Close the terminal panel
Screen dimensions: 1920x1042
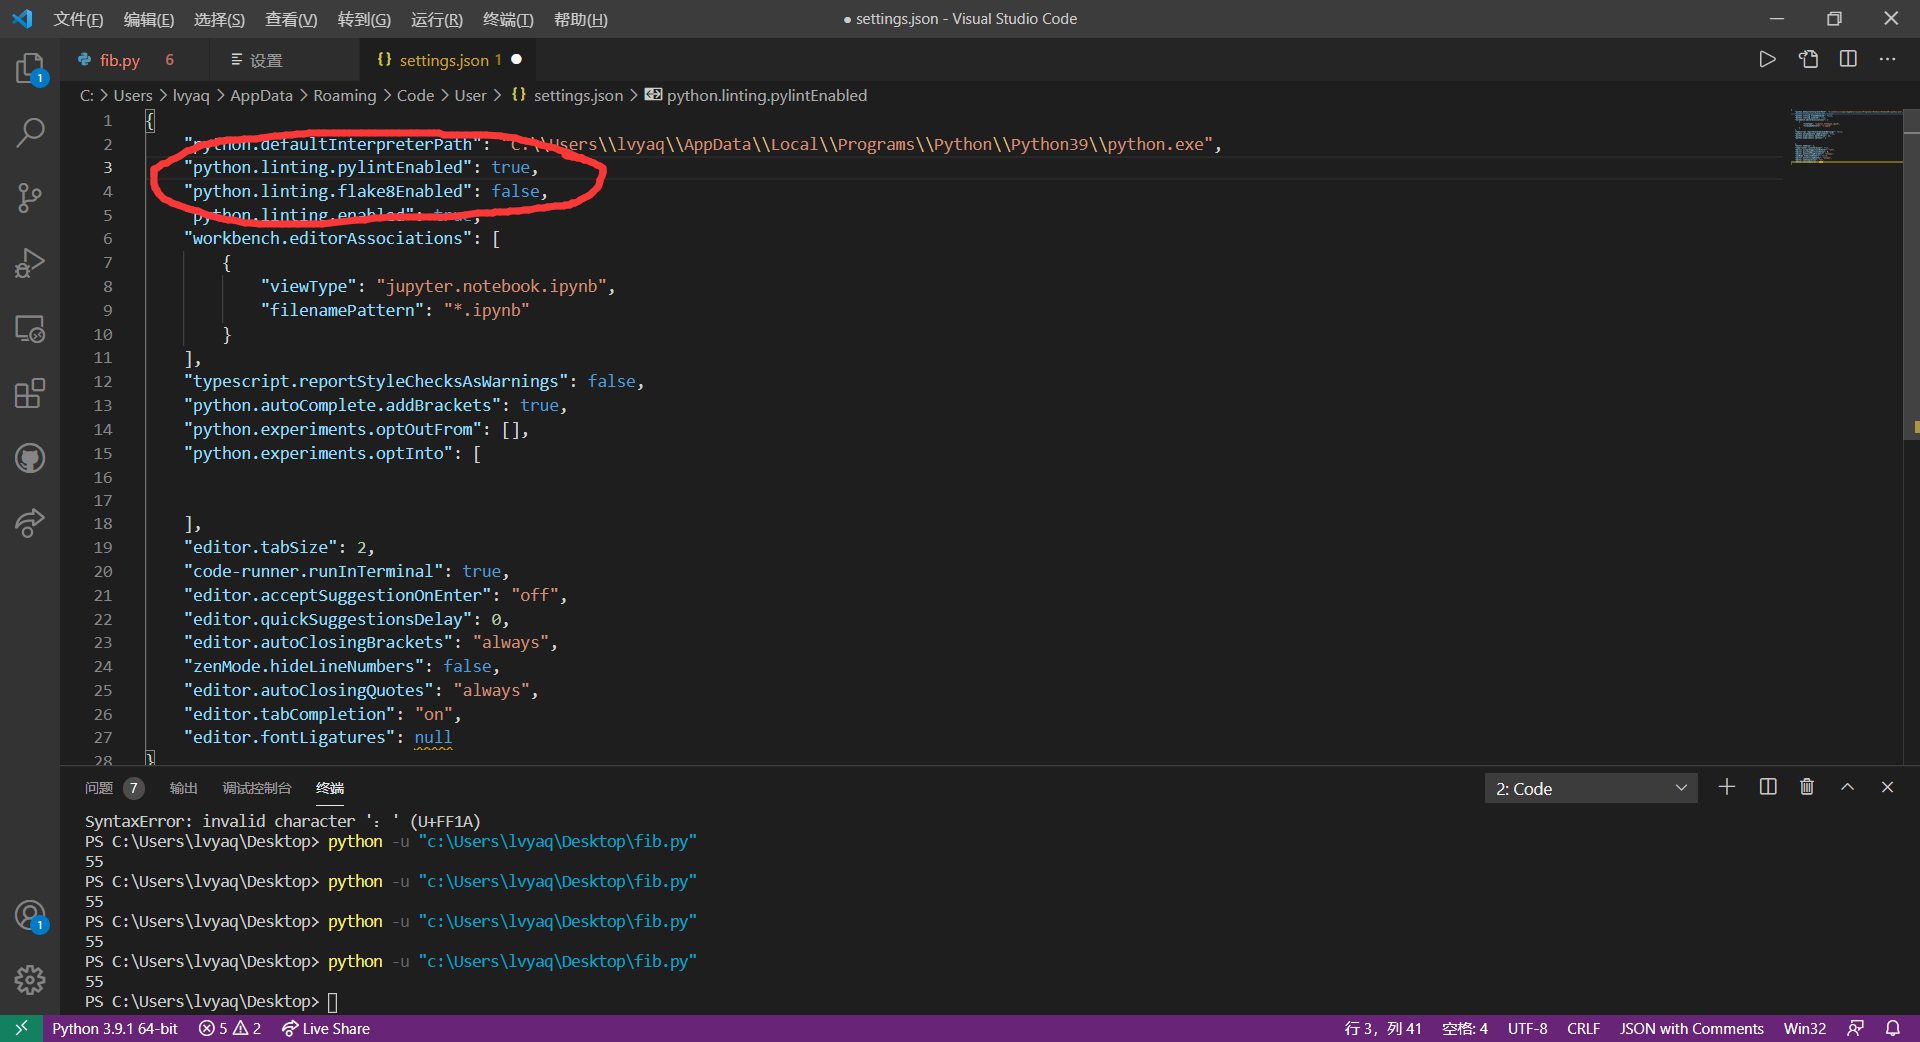[x=1887, y=787]
